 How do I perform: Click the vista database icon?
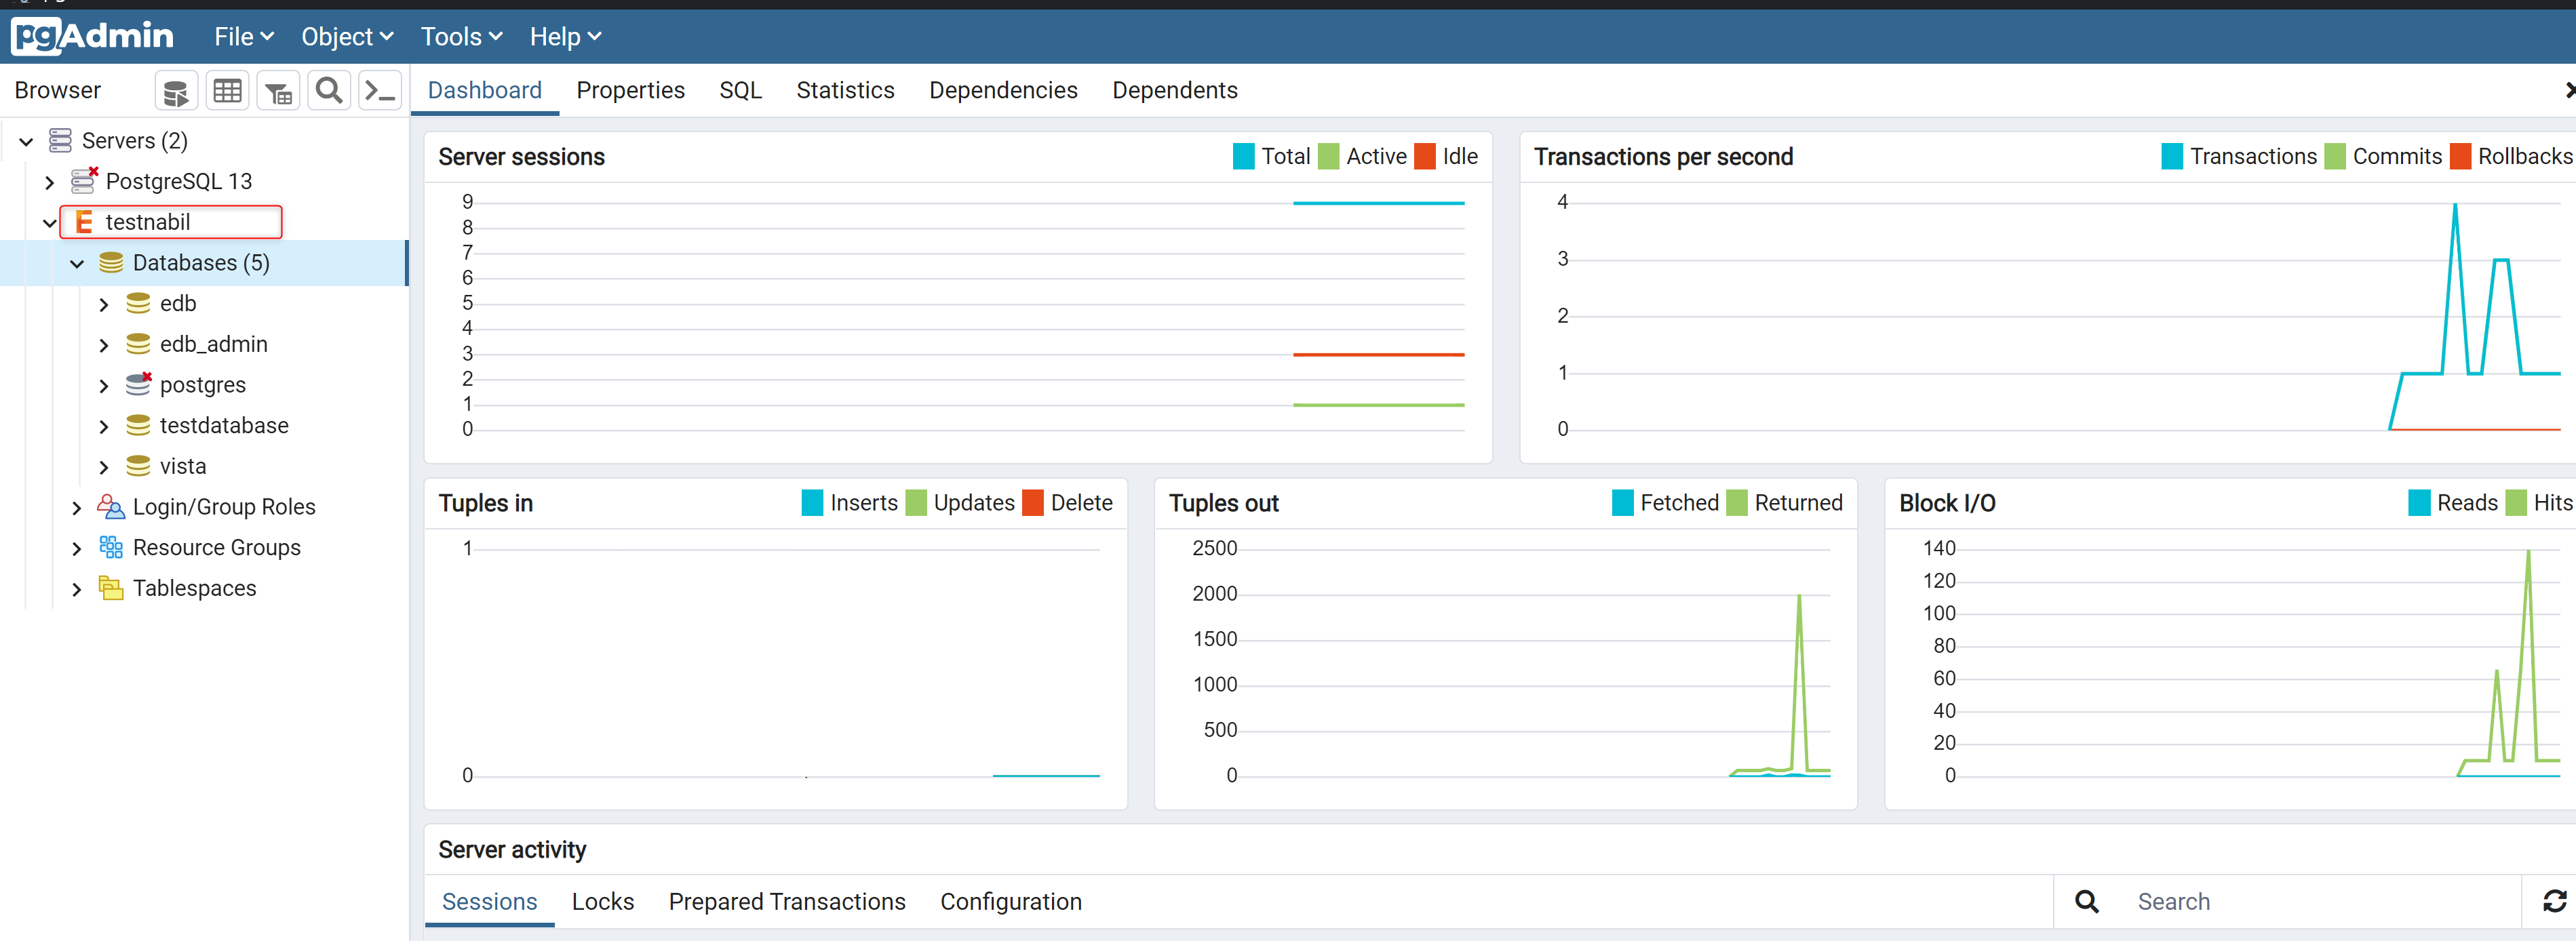[138, 466]
